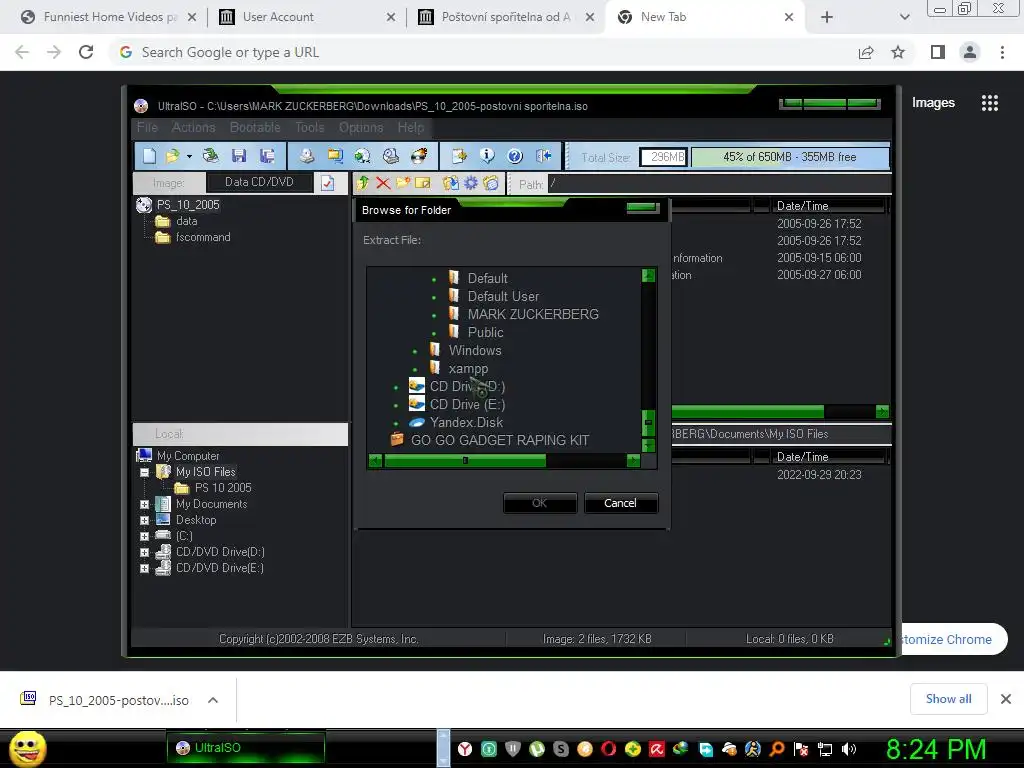Click the Convert image disc icon
Viewport: 1024px width, 768px height.
coord(362,155)
